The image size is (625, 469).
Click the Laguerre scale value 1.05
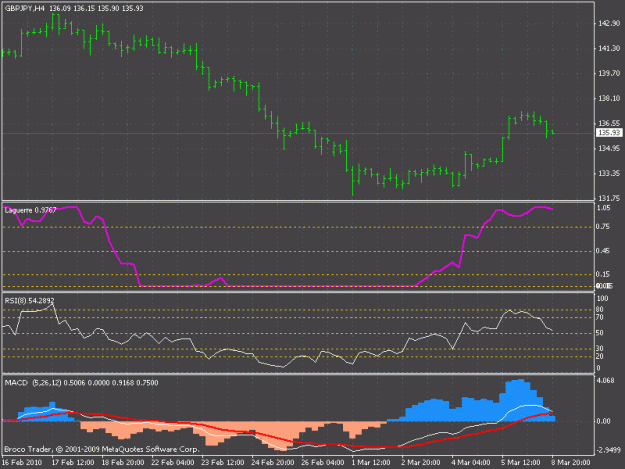603,208
